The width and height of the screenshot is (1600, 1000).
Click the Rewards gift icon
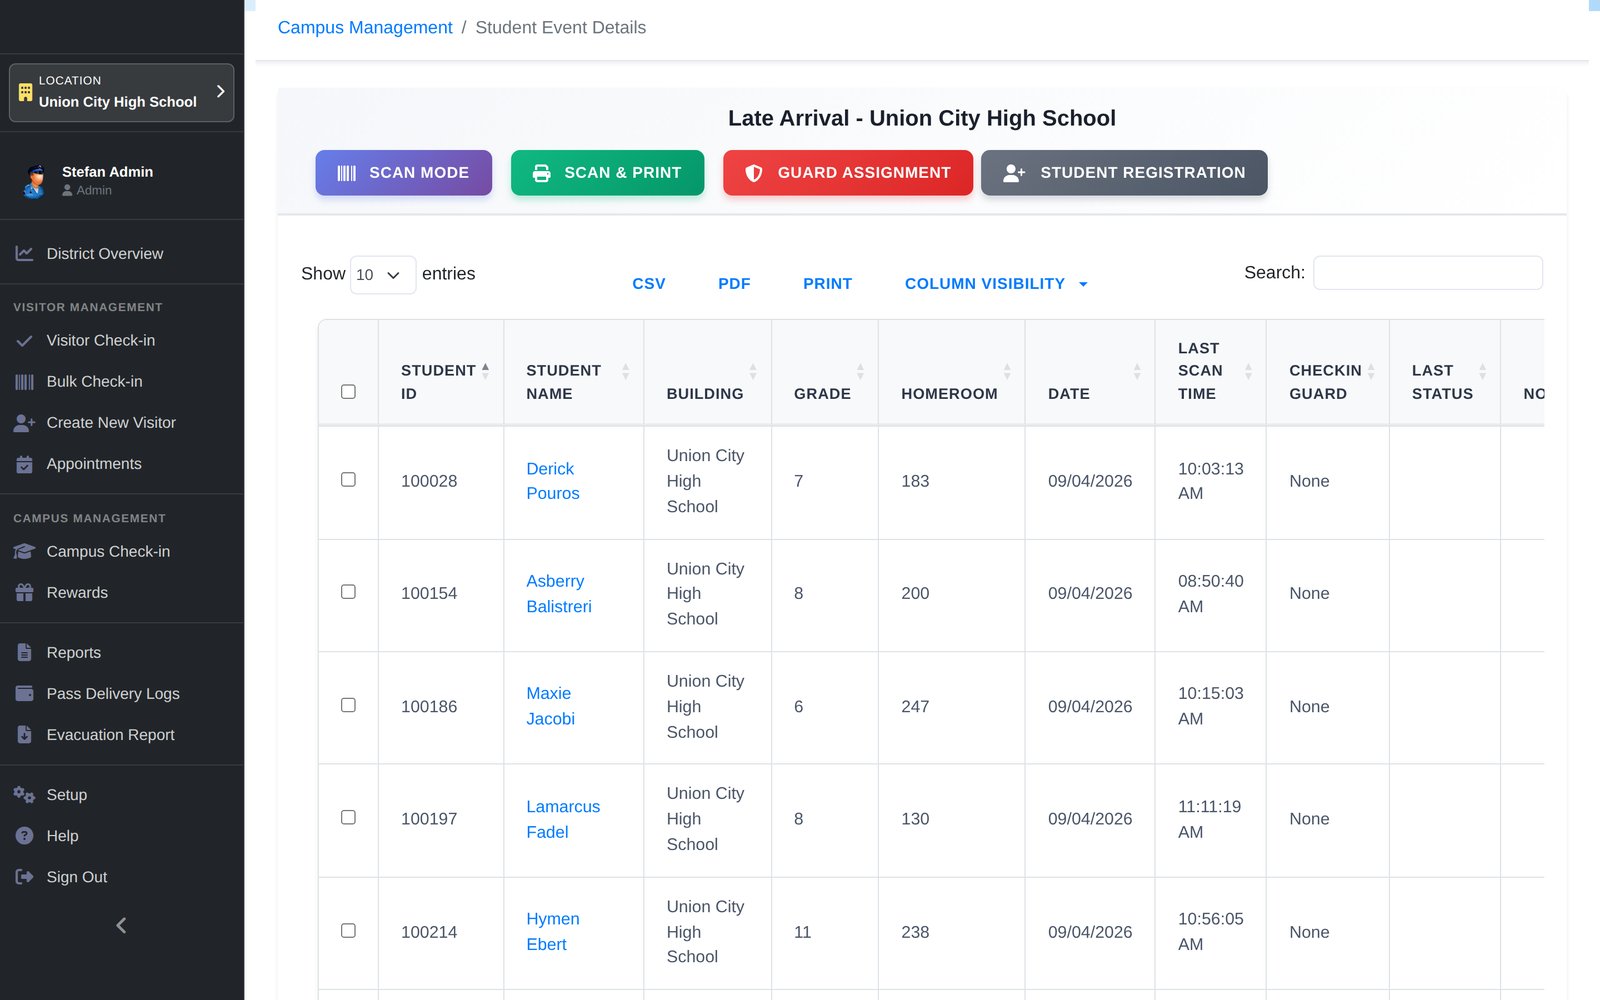[x=24, y=593]
